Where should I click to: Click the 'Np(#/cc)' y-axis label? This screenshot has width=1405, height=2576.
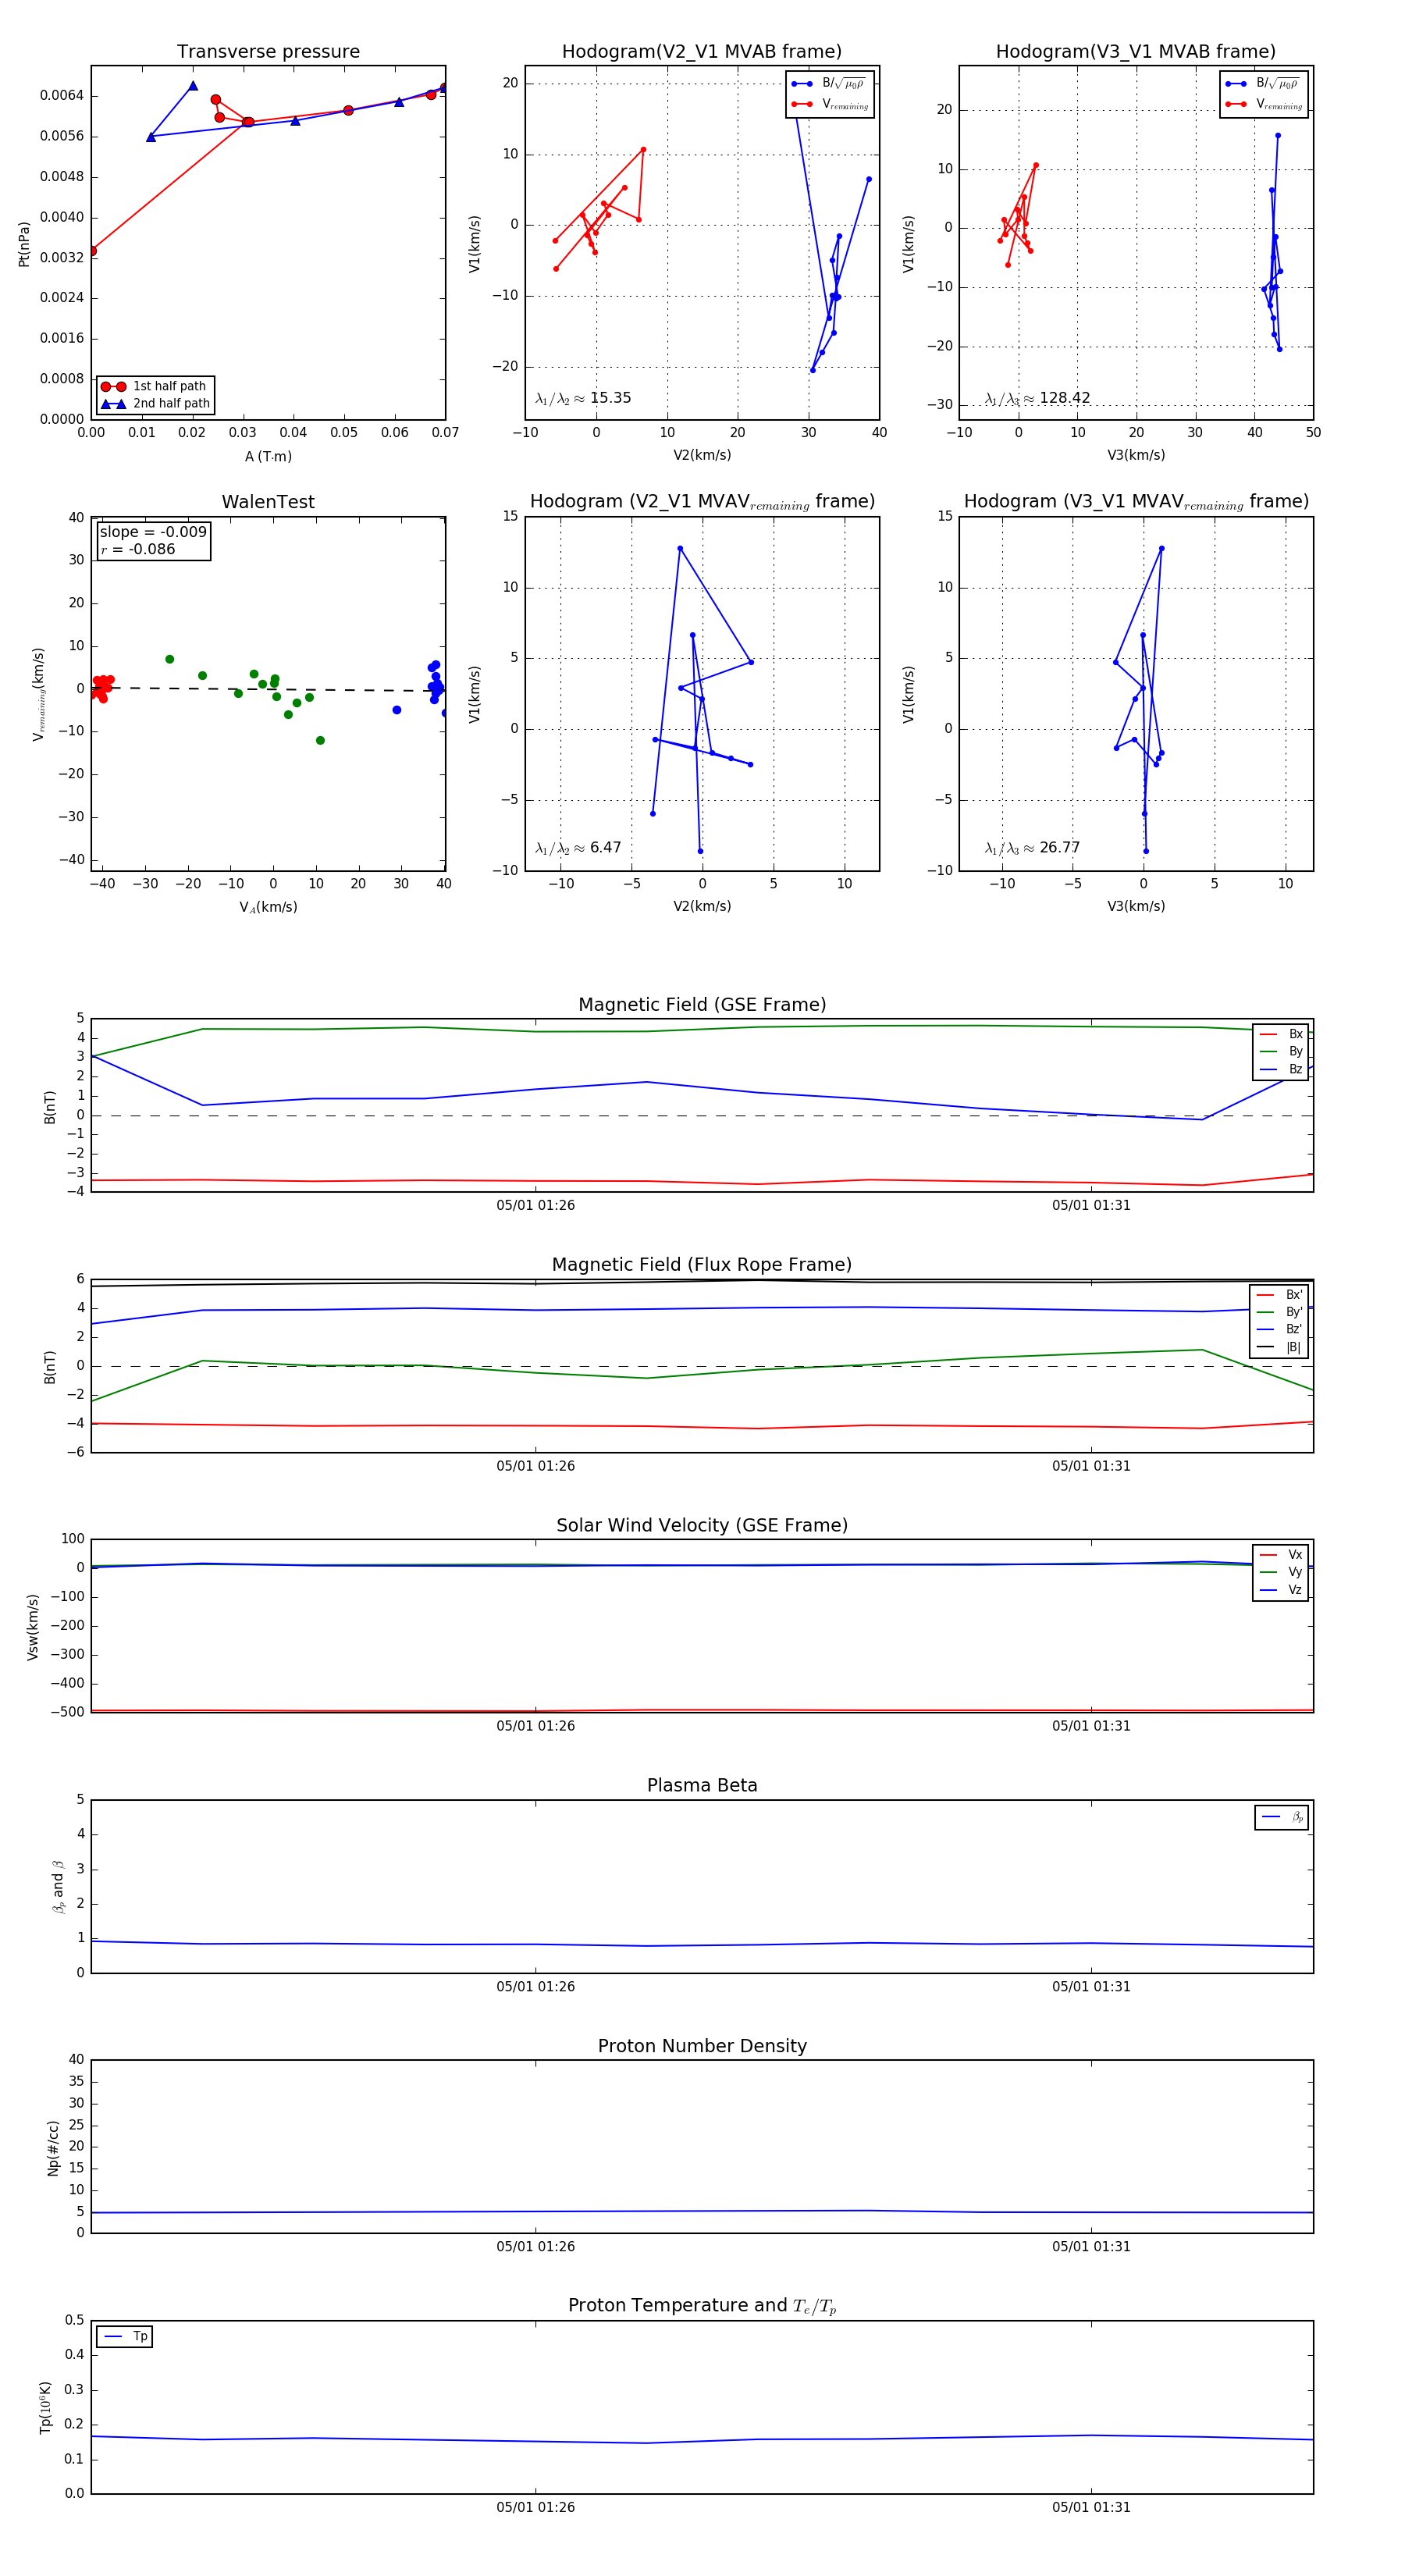53,2147
